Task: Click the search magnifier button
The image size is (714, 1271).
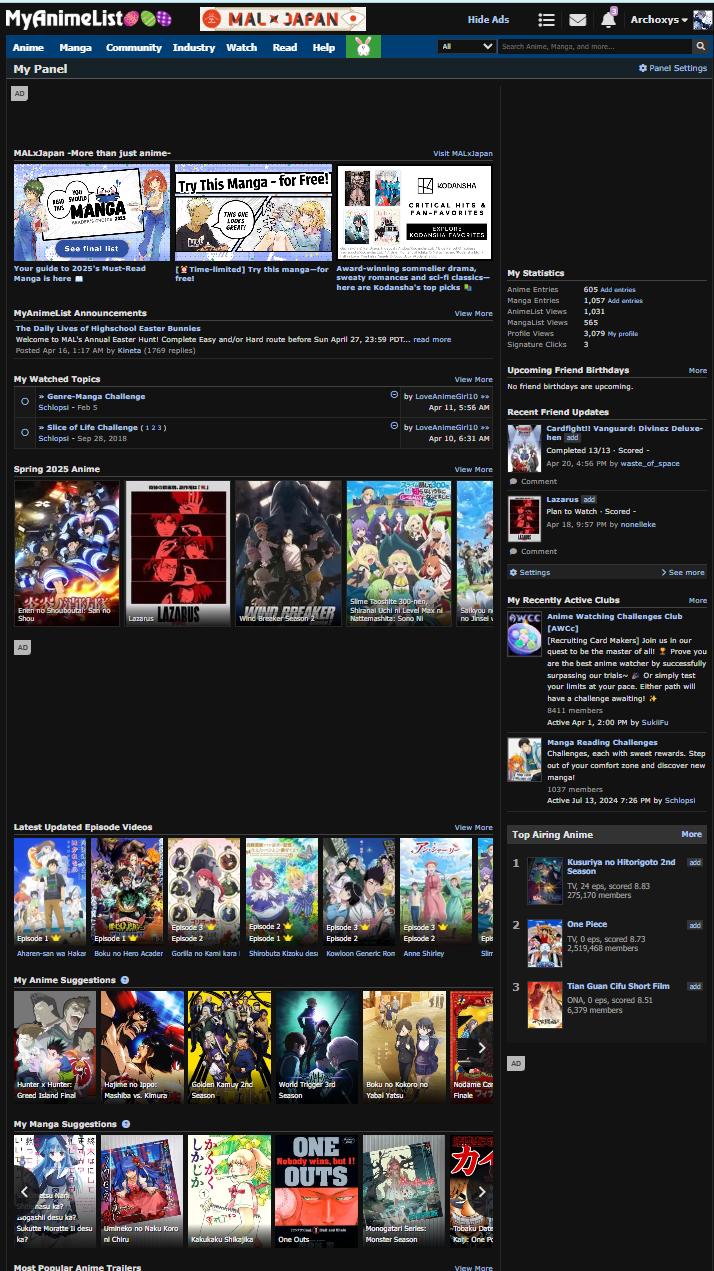Action: pos(700,46)
